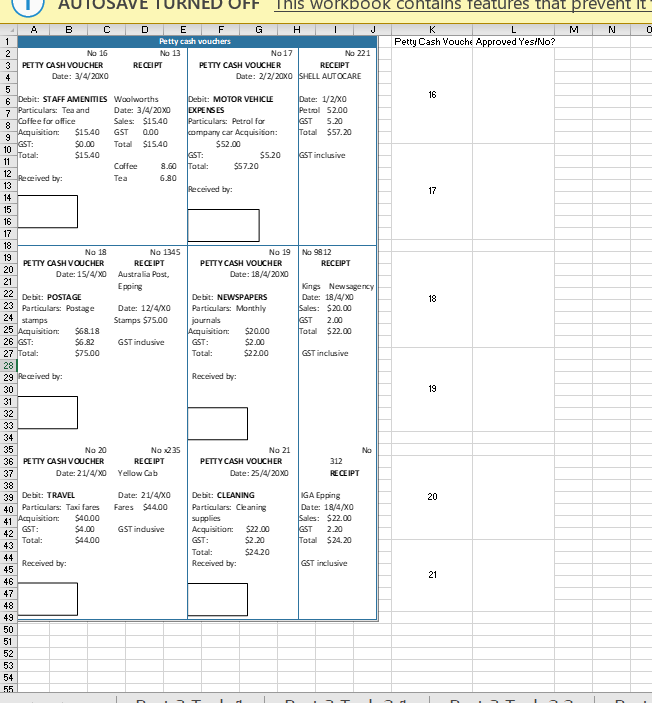This screenshot has height=703, width=652.
Task: Click 'Debit: STAFF AMENITIES' text
Action: point(63,99)
